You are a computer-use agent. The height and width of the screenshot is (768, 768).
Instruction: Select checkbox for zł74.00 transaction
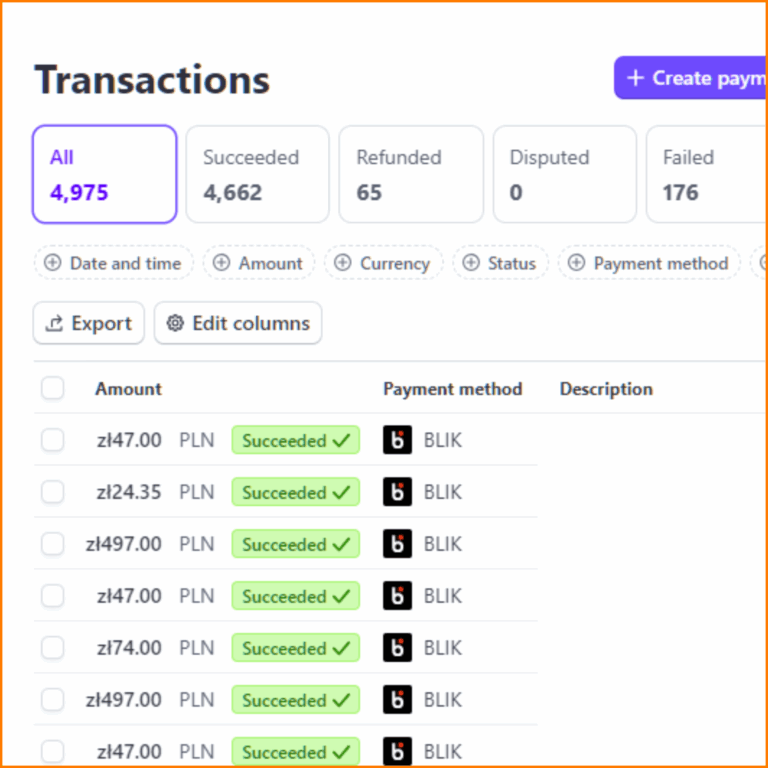click(x=52, y=648)
